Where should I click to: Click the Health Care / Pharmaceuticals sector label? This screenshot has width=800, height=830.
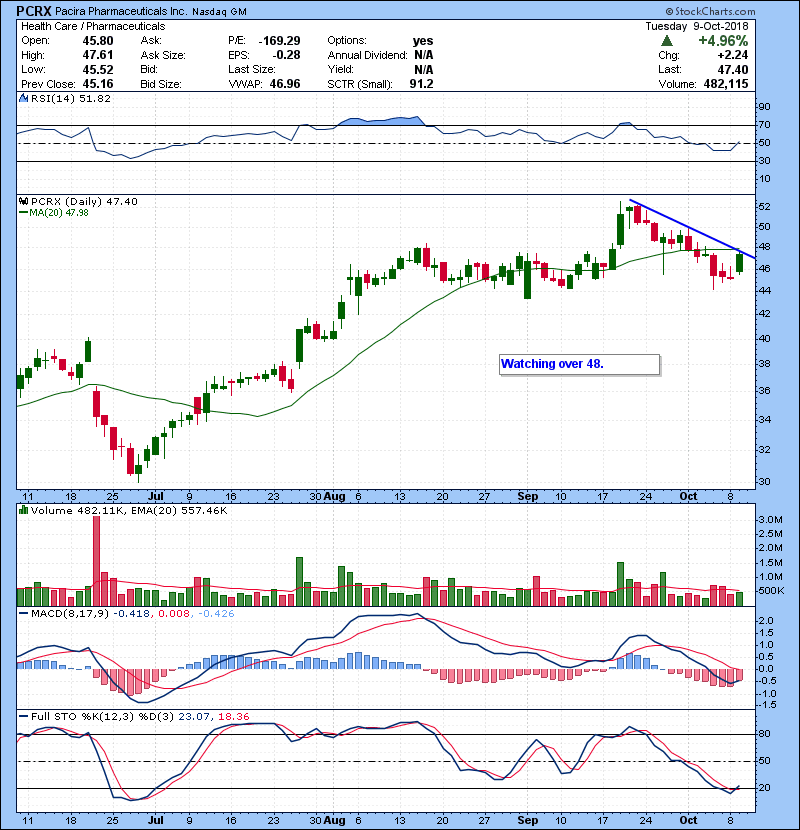coord(93,26)
